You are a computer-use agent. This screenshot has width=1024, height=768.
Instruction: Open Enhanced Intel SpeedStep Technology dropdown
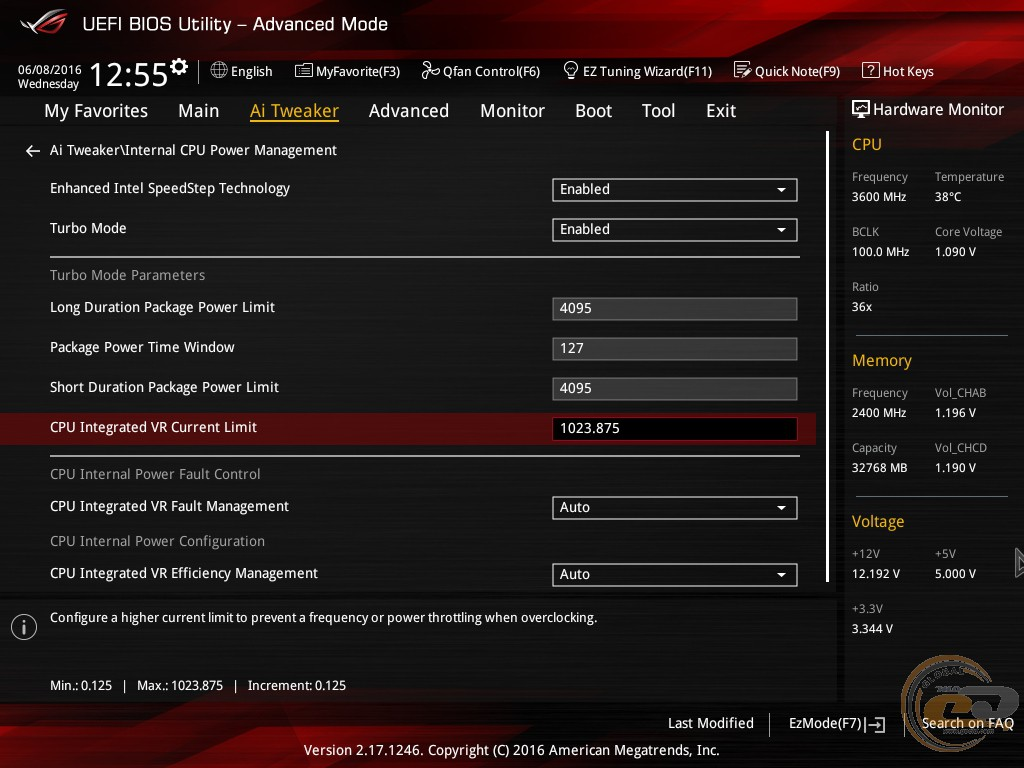point(675,189)
